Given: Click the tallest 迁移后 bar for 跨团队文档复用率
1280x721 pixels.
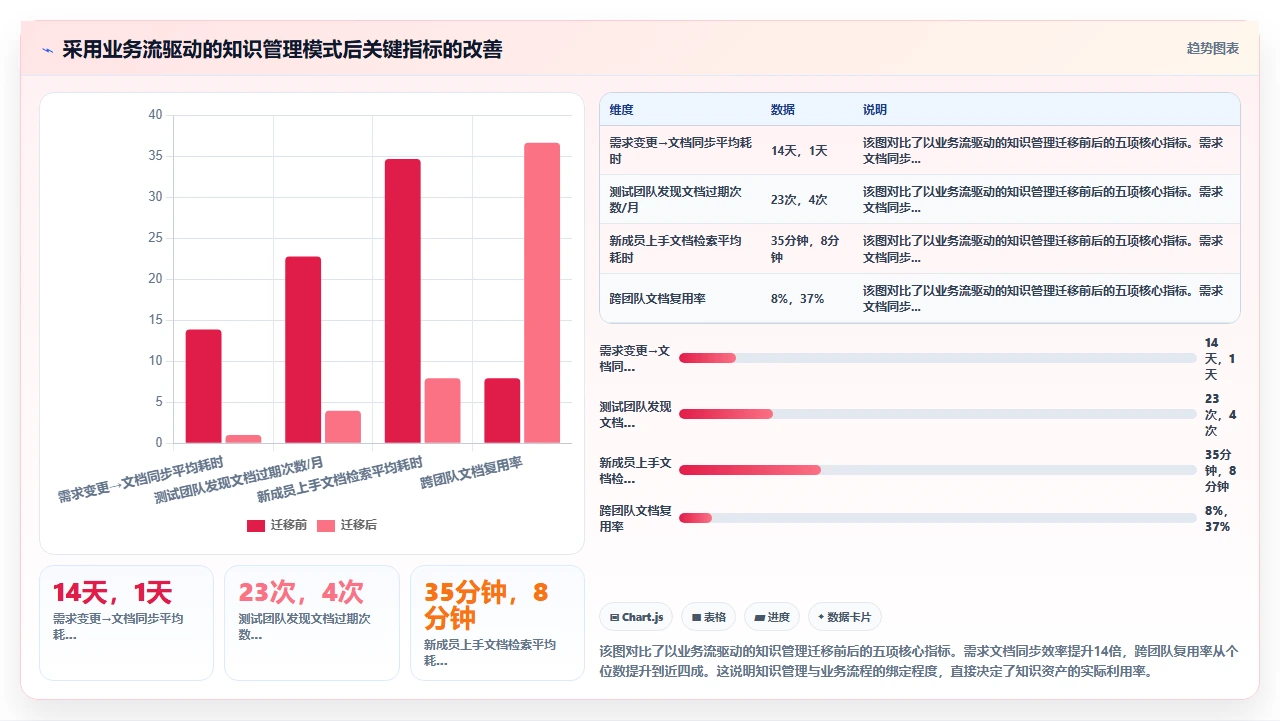Looking at the screenshot, I should [x=542, y=293].
